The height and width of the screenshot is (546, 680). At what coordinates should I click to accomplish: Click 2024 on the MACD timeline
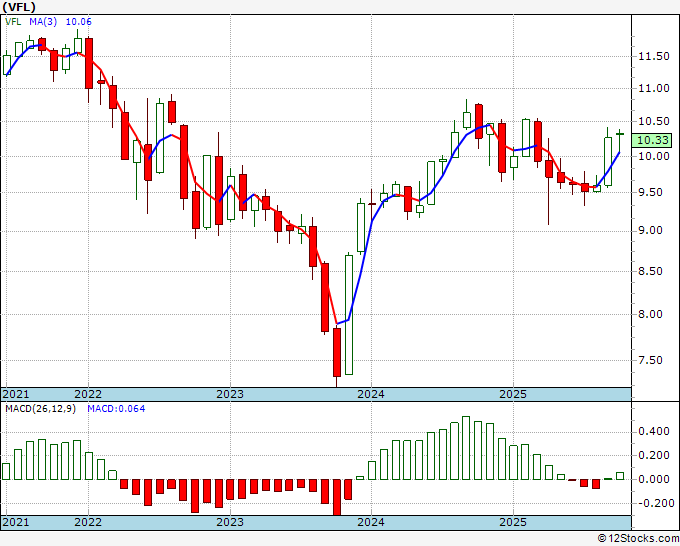(371, 522)
